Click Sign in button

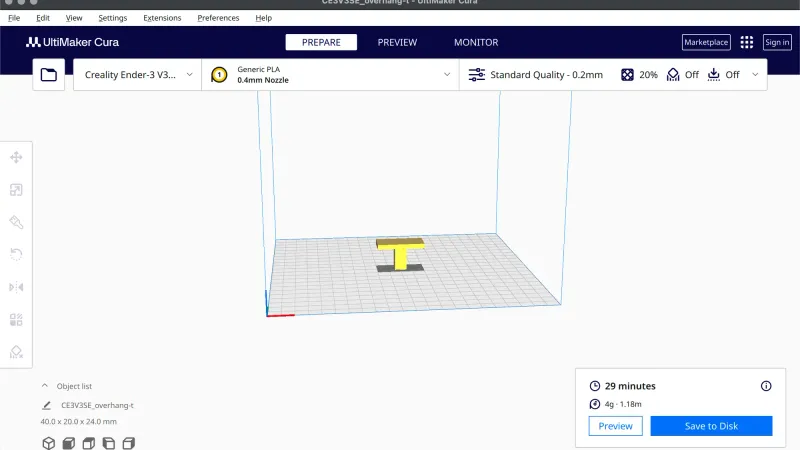(777, 42)
